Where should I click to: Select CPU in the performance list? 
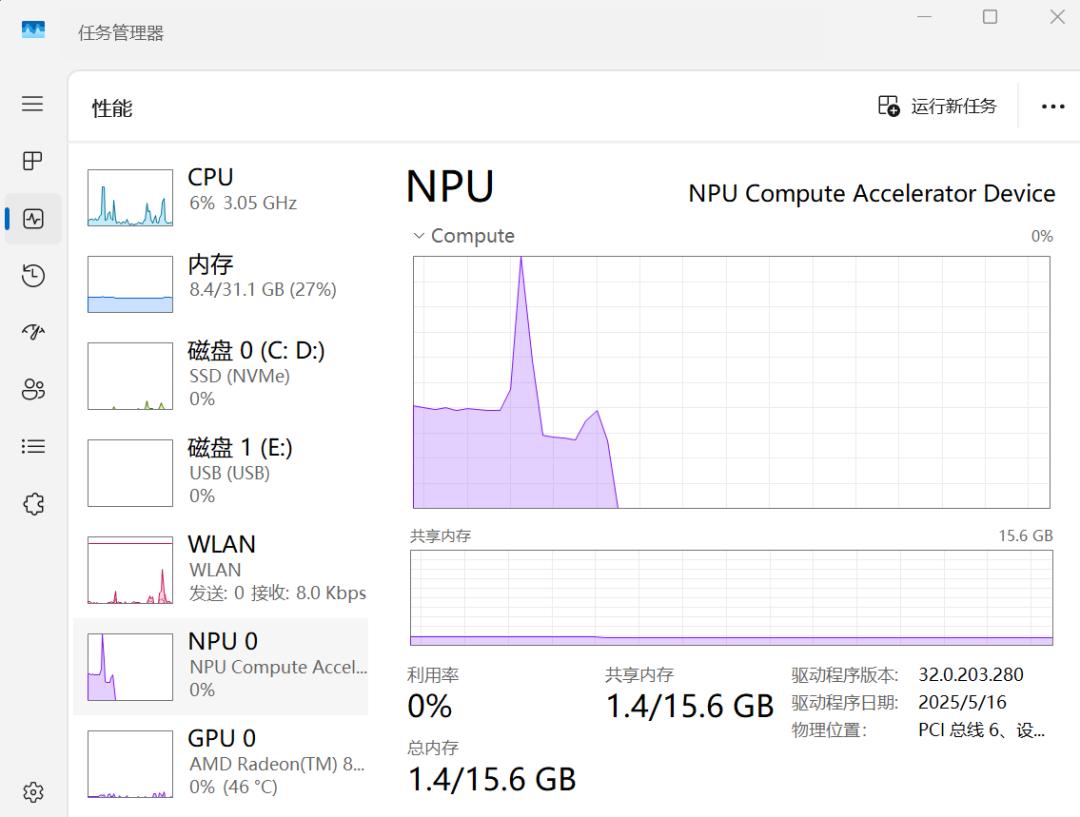click(x=220, y=198)
